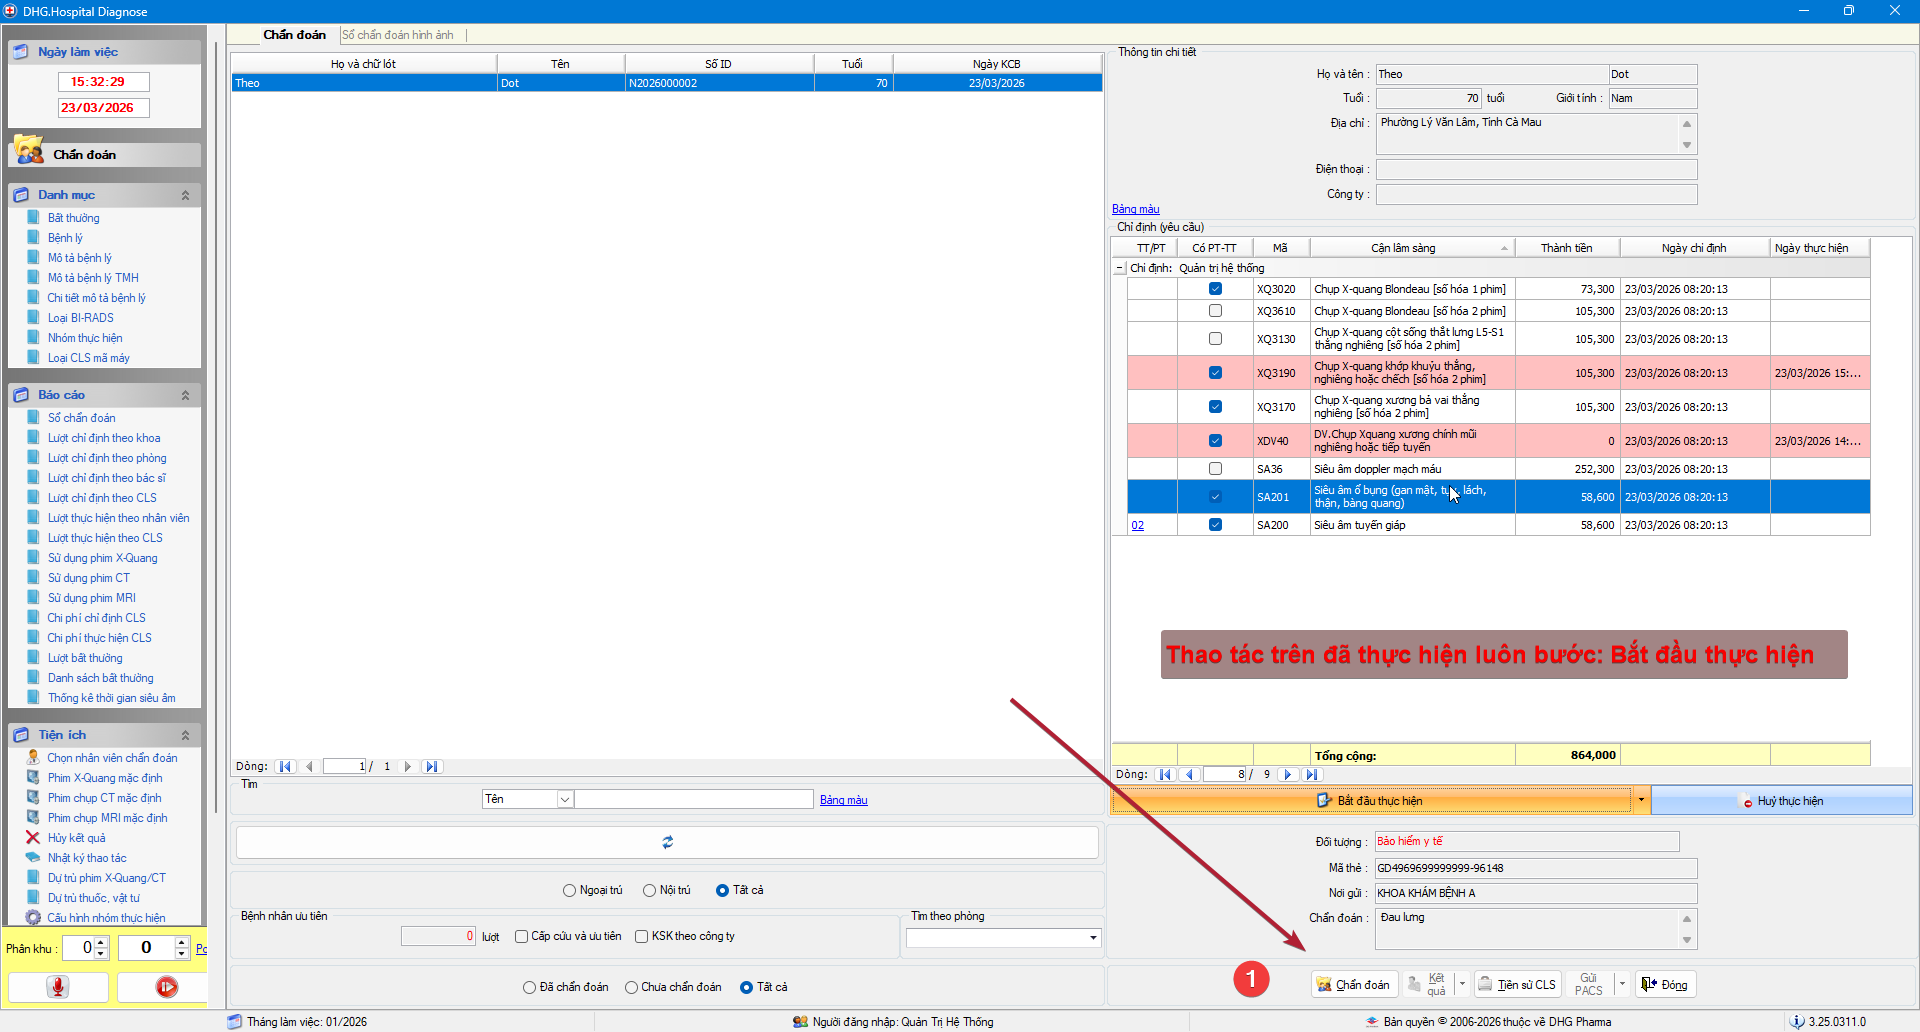Click the Đóng button

tap(1664, 985)
